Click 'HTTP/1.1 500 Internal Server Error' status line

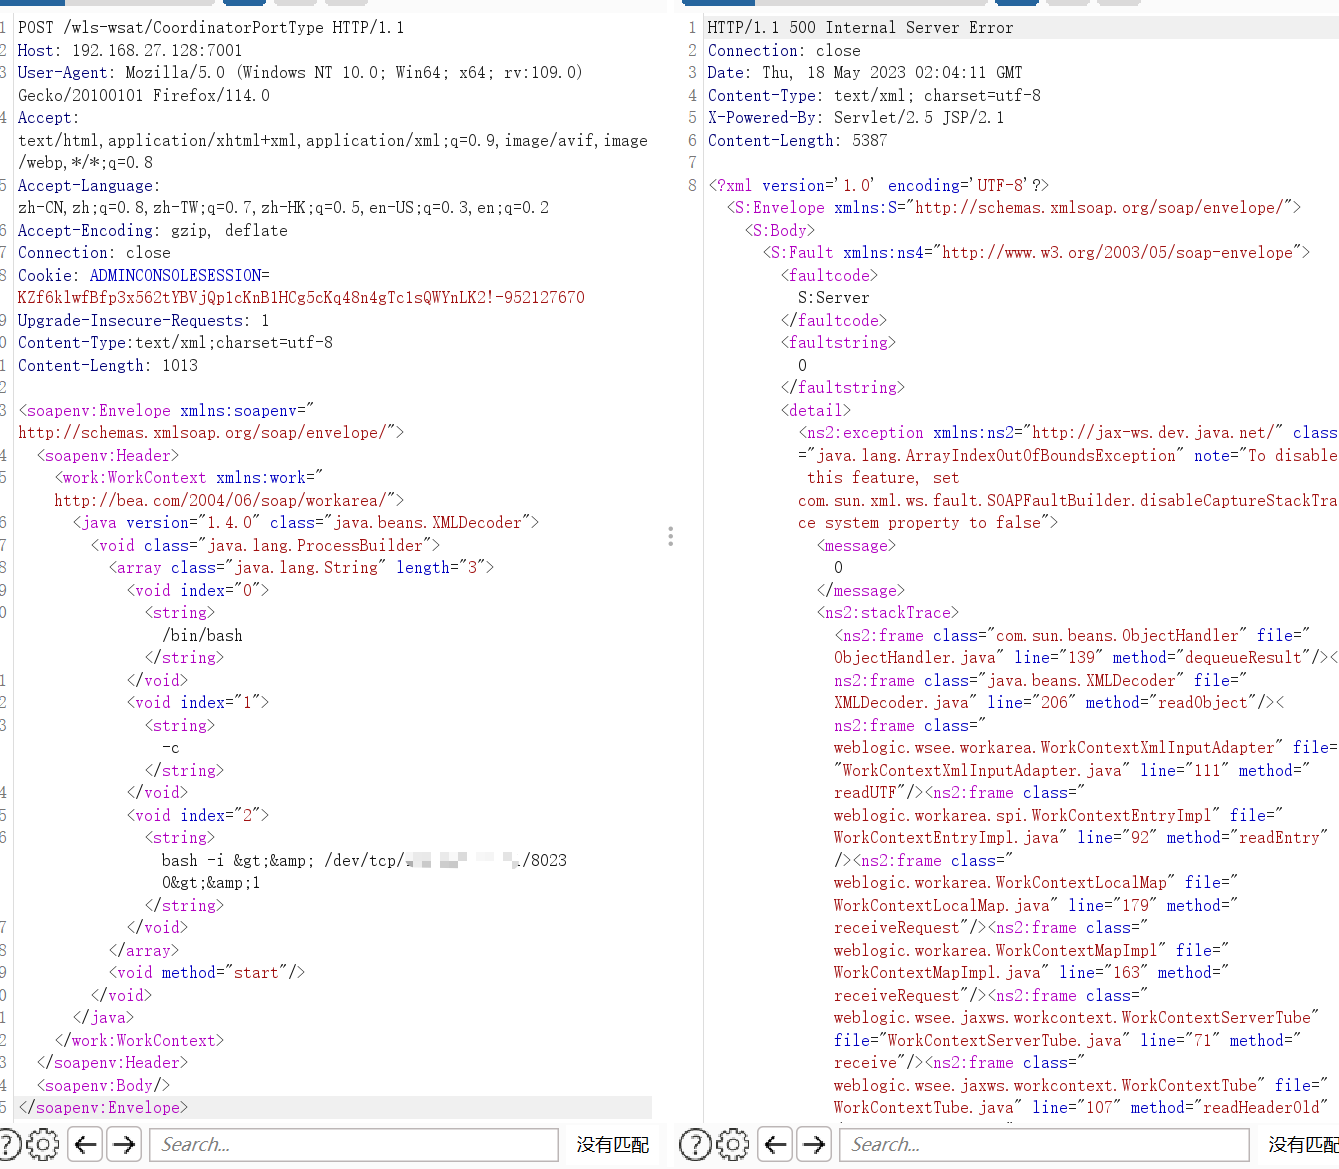(860, 28)
